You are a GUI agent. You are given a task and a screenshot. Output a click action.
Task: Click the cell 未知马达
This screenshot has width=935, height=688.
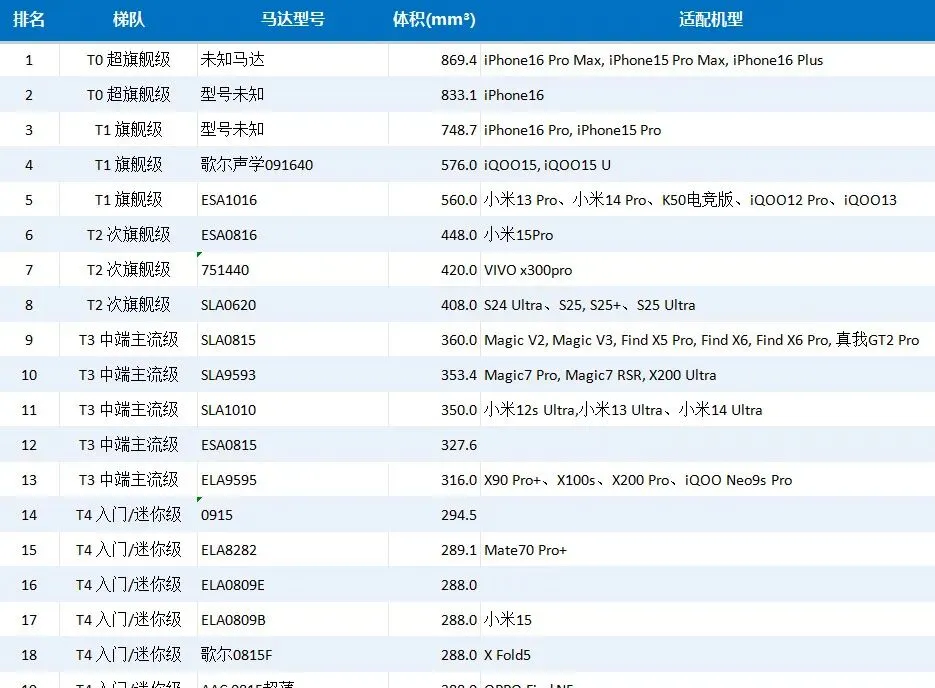233,60
